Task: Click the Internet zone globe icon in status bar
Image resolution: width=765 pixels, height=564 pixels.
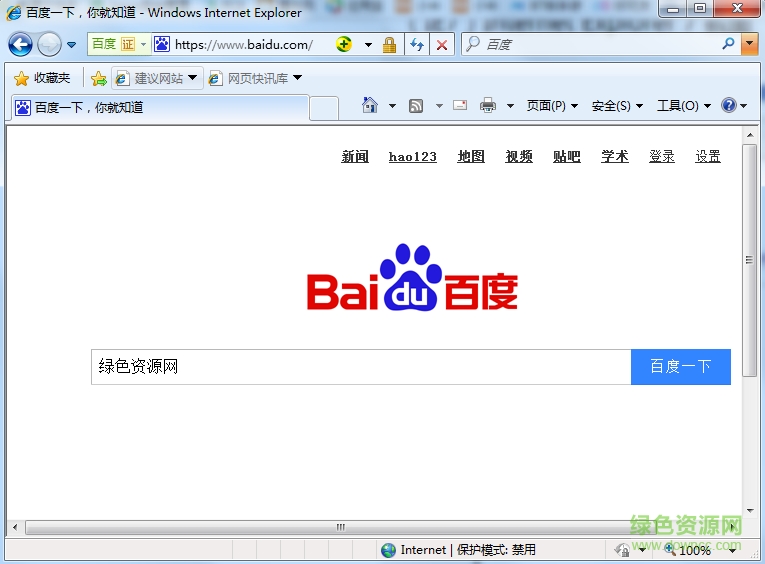Action: pos(388,550)
